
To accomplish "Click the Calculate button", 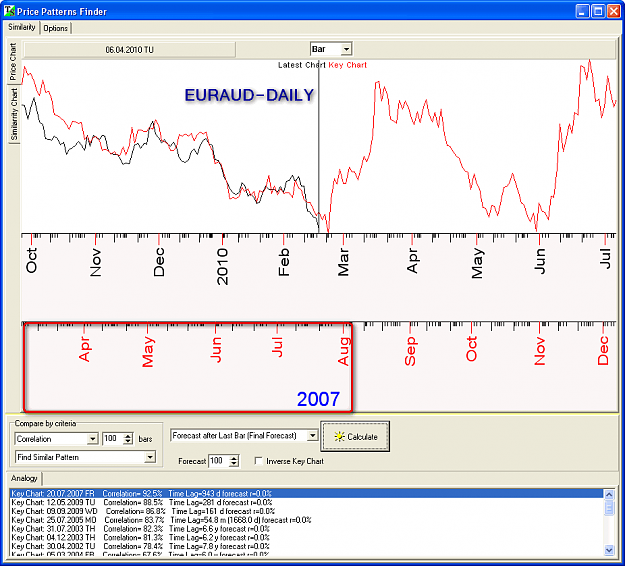I will pyautogui.click(x=355, y=436).
